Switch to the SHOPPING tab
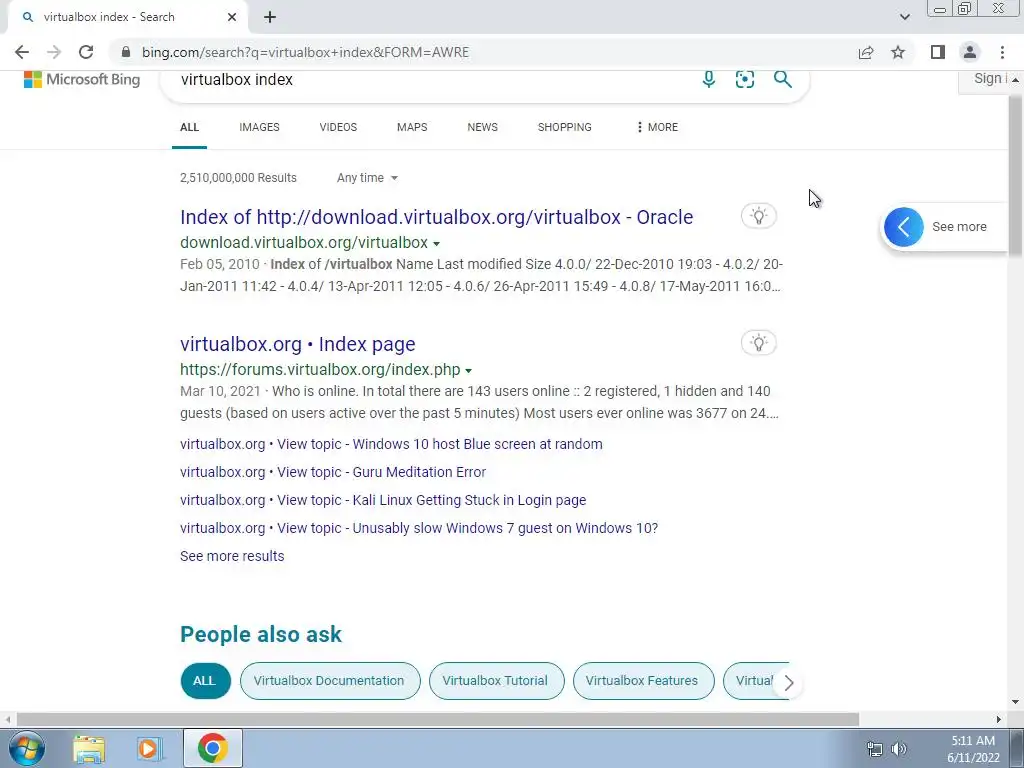 [x=565, y=127]
